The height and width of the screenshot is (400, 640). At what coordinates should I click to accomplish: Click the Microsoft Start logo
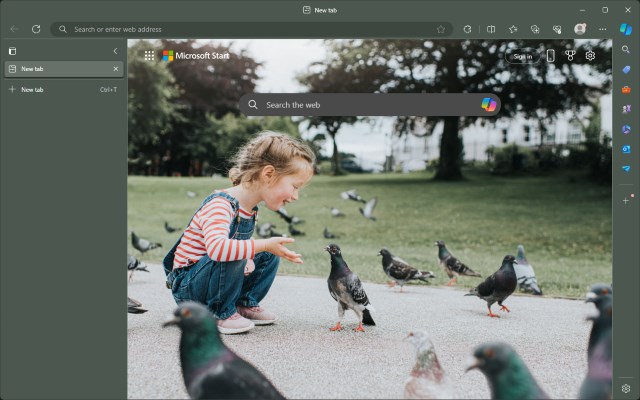[196, 56]
